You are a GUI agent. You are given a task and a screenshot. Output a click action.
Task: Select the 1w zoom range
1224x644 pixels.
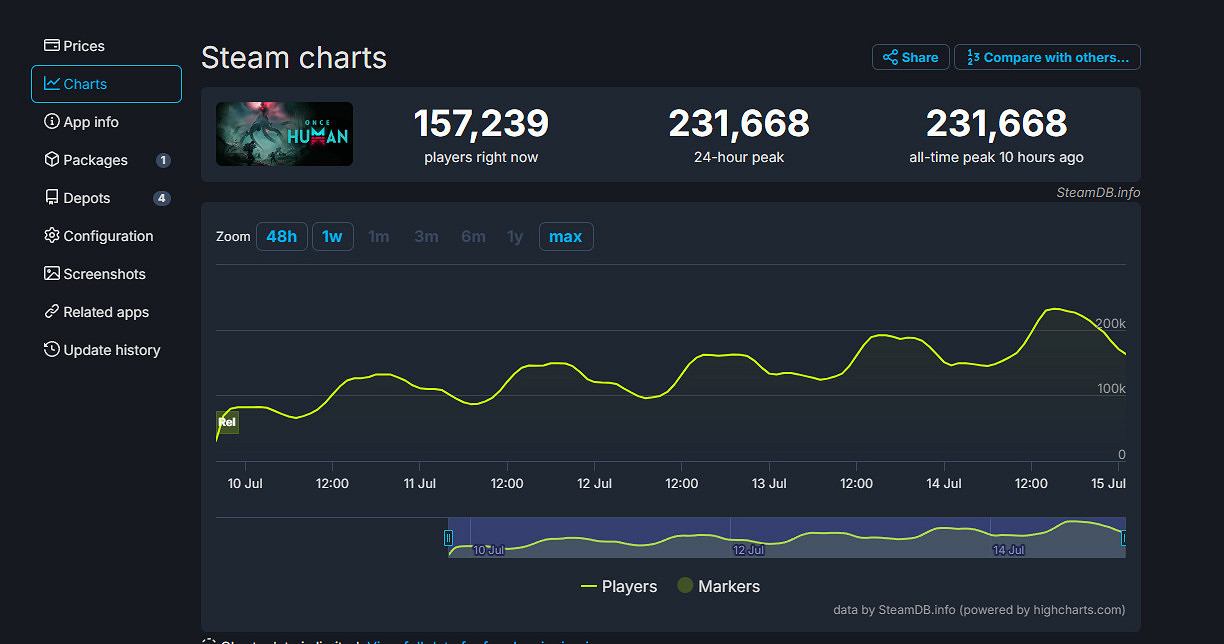(332, 236)
